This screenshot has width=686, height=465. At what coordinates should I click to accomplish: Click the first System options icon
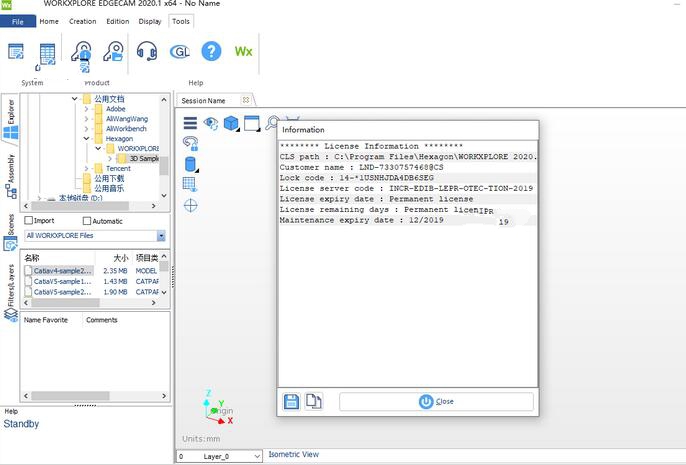point(16,52)
